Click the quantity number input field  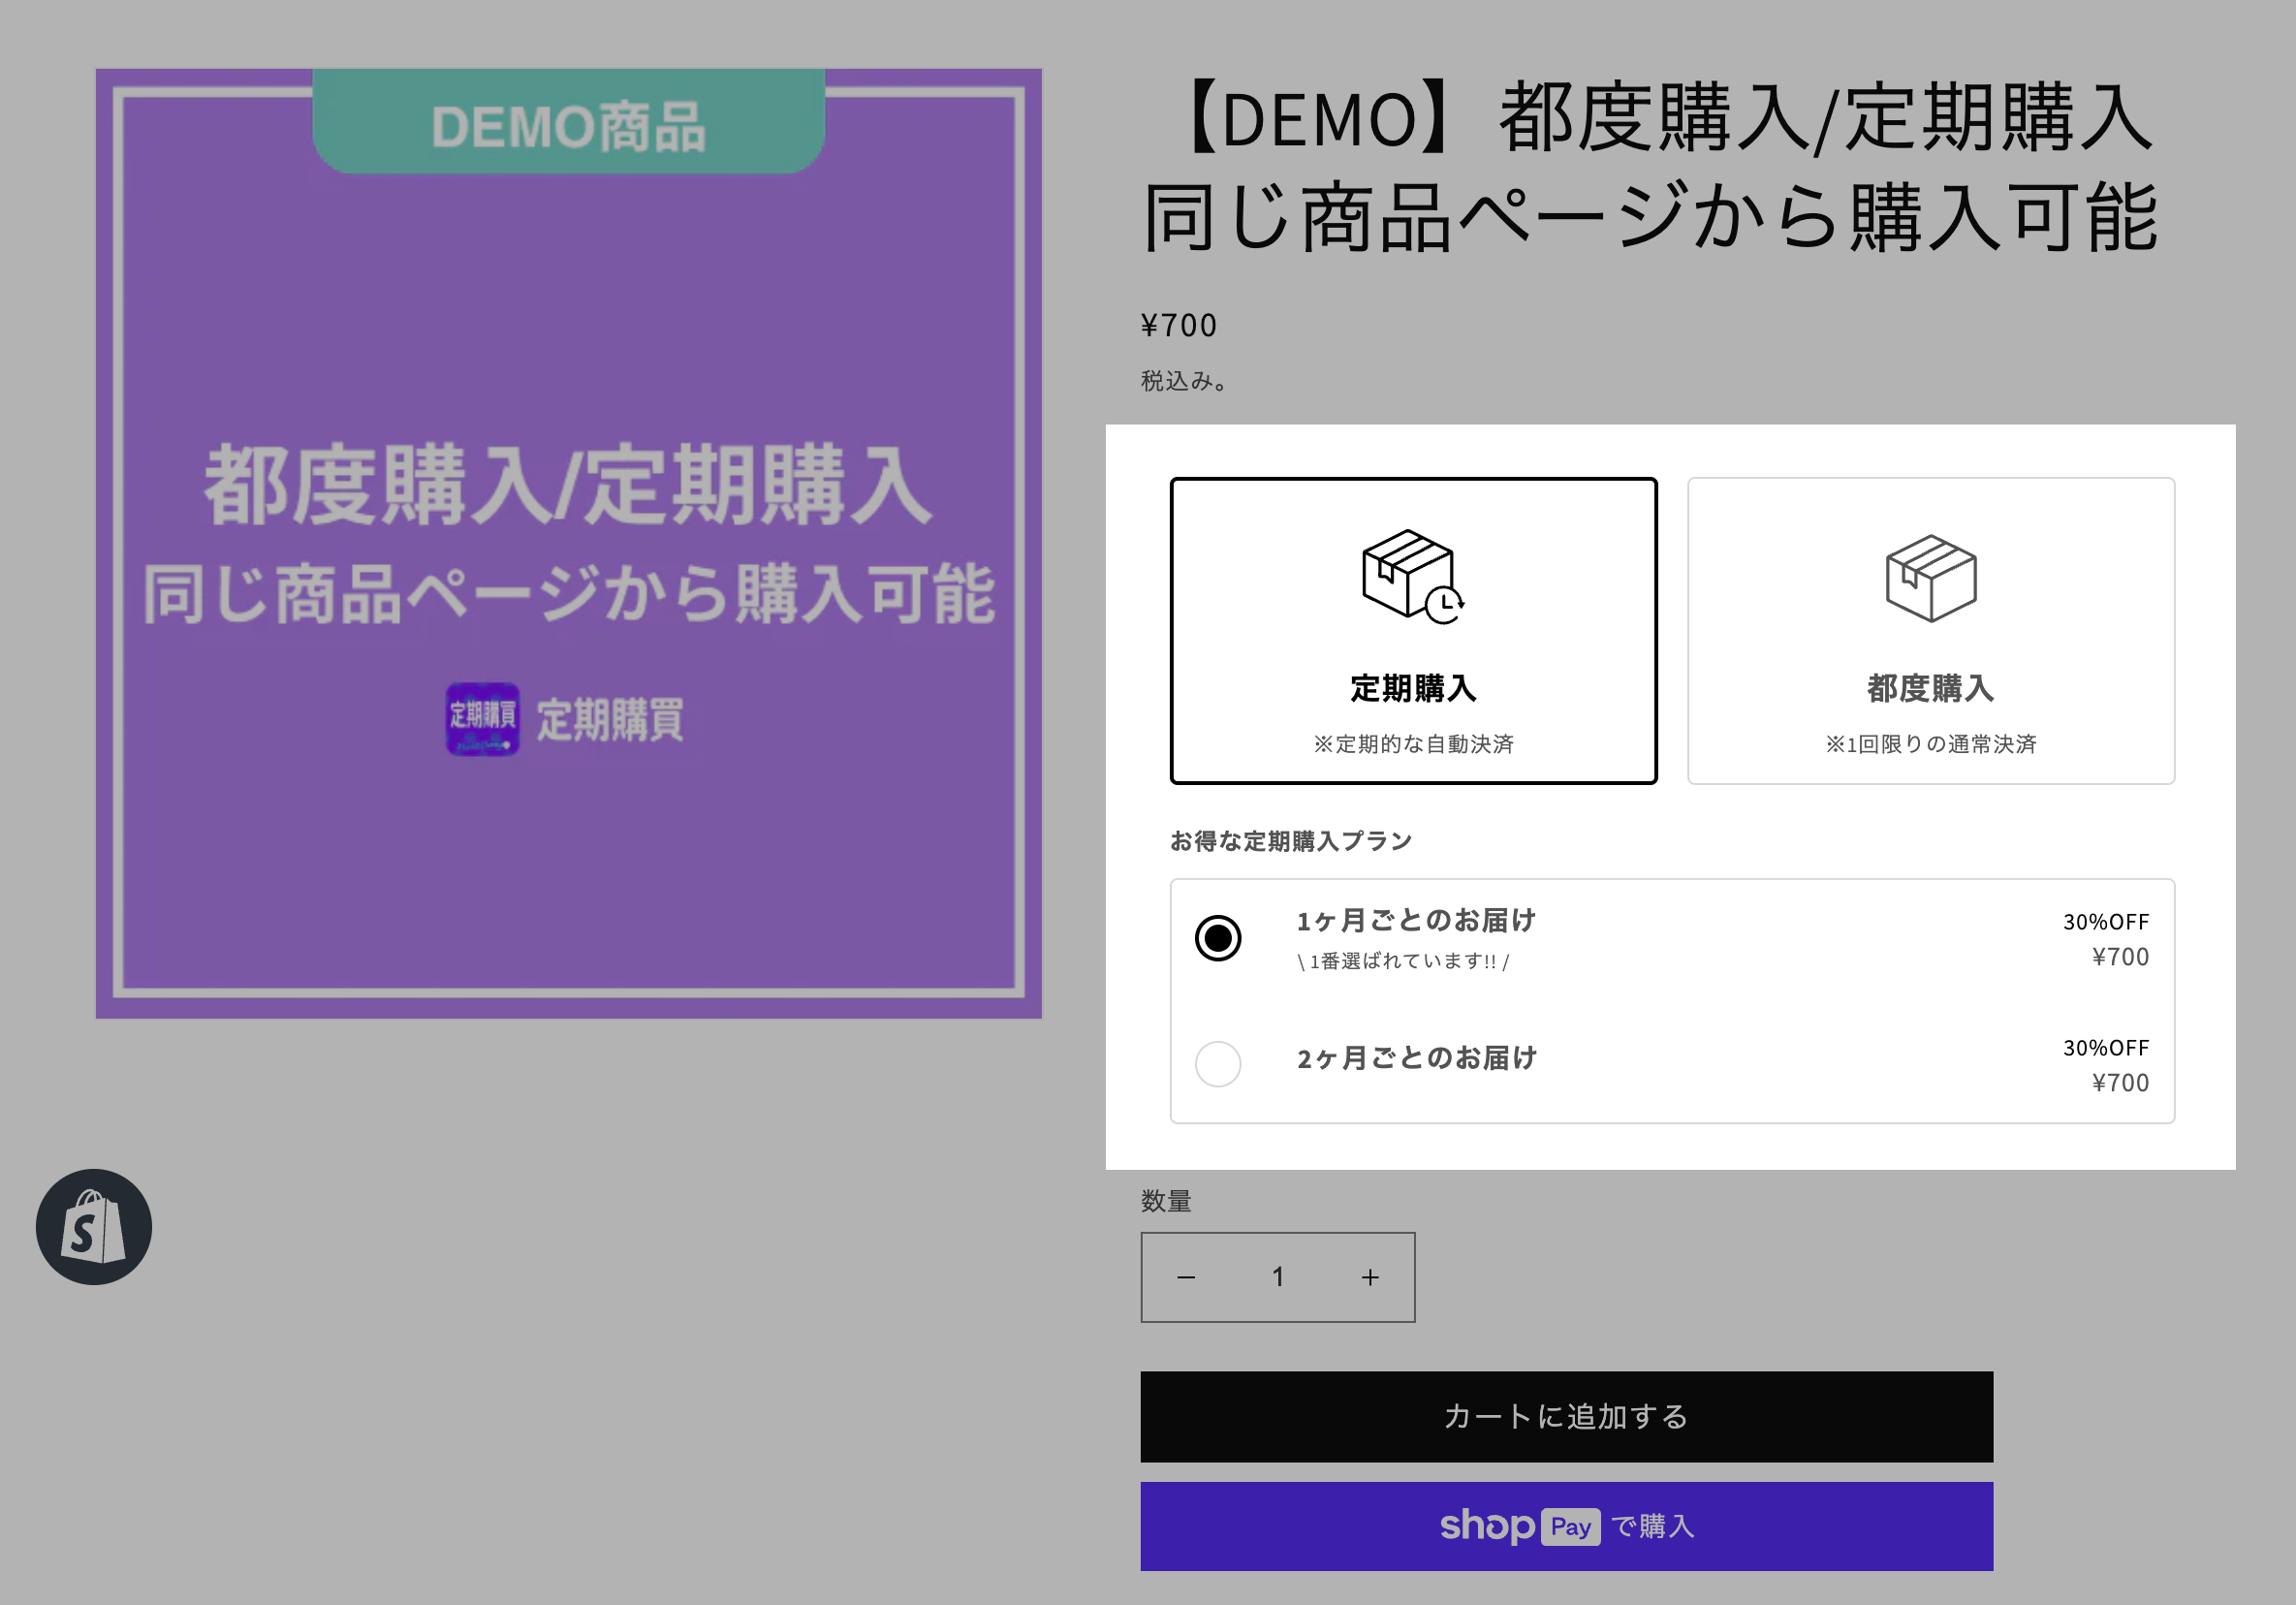pyautogui.click(x=1278, y=1277)
